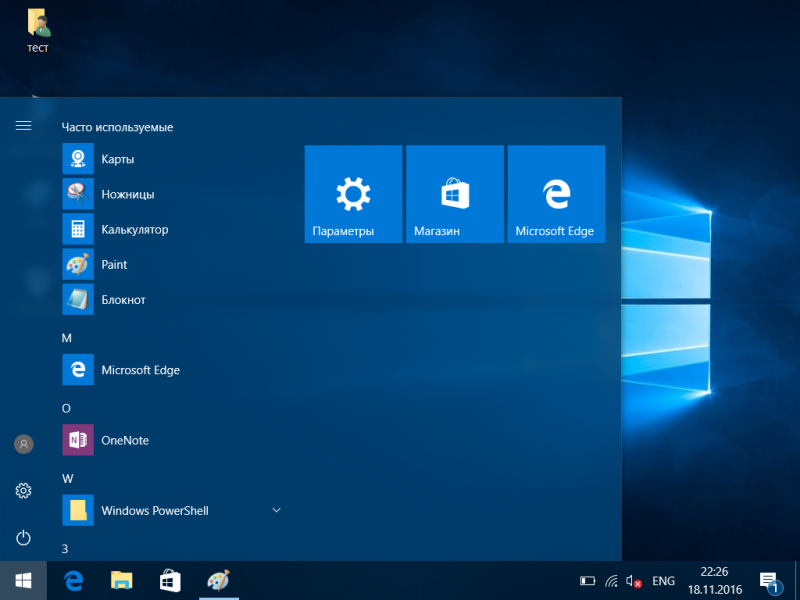
Task: Open Store from the taskbar
Action: tap(170, 581)
